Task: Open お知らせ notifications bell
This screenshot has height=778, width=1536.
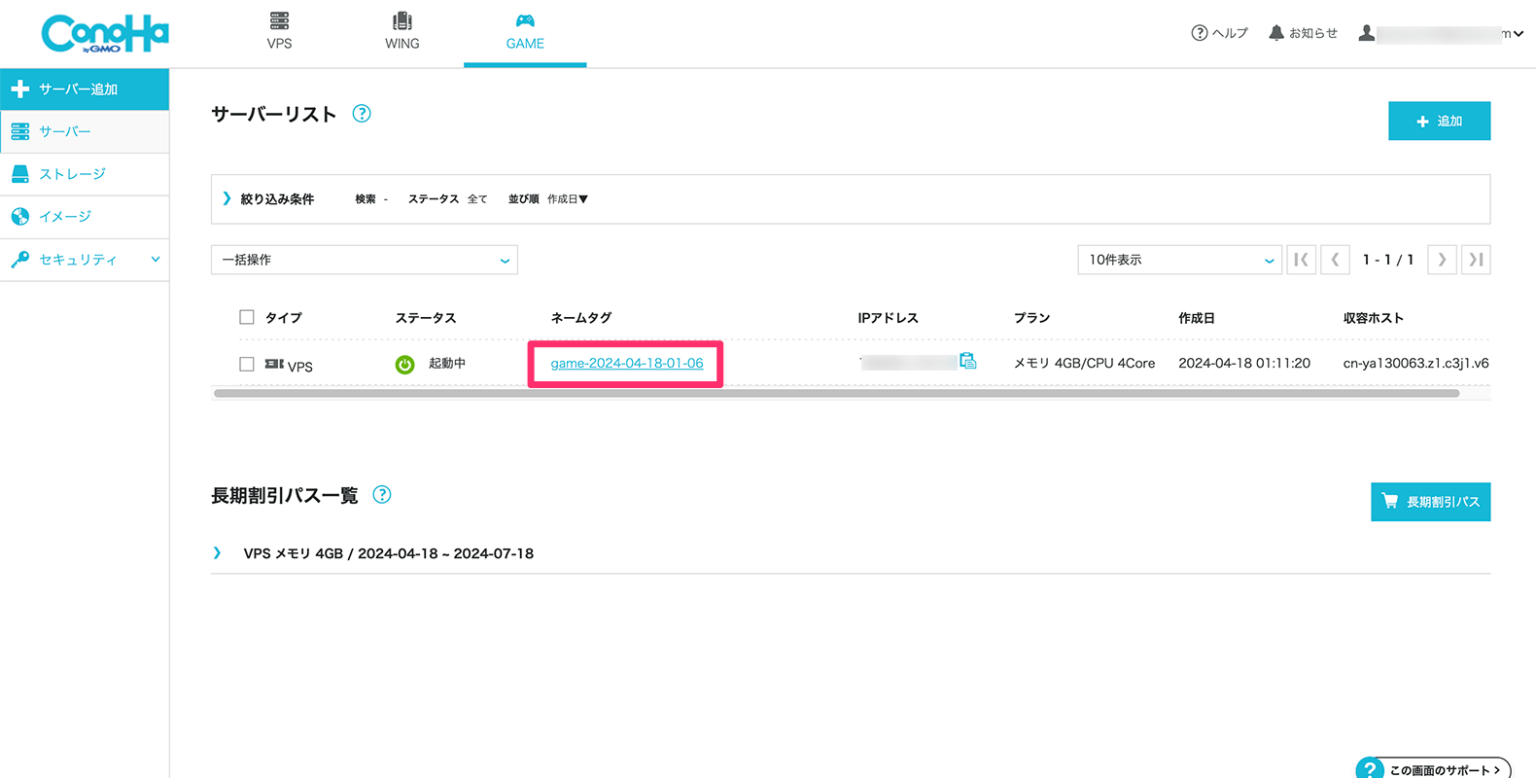Action: pos(1303,33)
